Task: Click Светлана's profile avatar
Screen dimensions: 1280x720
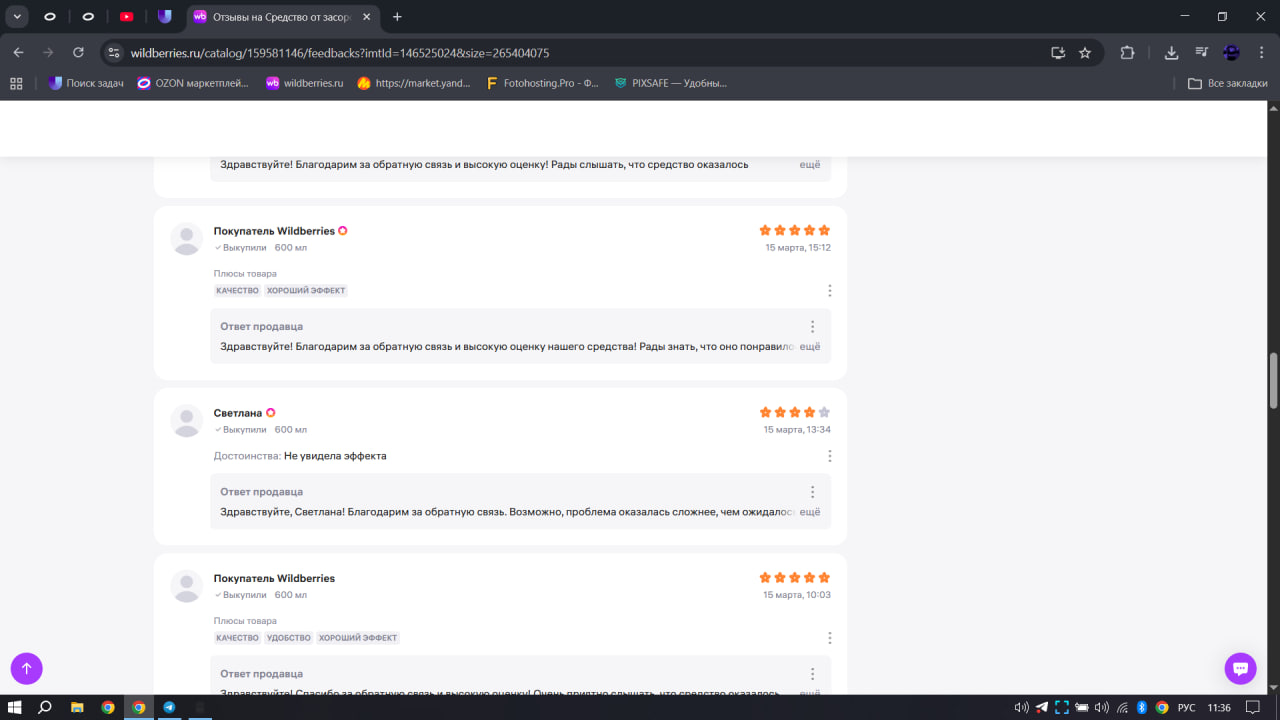Action: point(187,421)
